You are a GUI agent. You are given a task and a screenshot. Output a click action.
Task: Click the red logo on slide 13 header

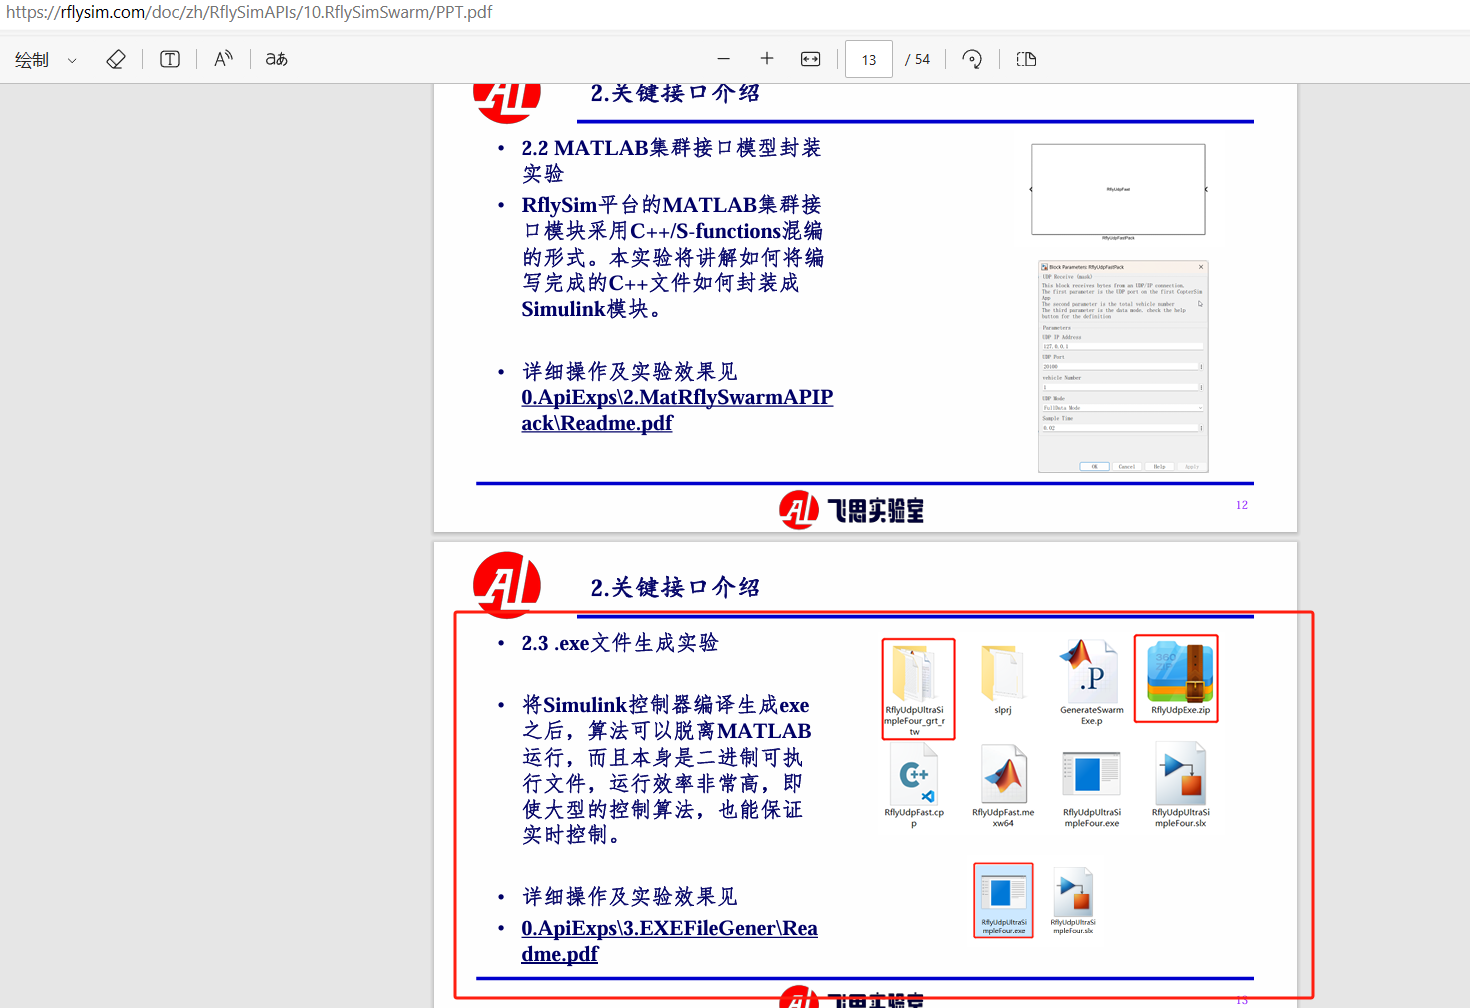(x=507, y=585)
